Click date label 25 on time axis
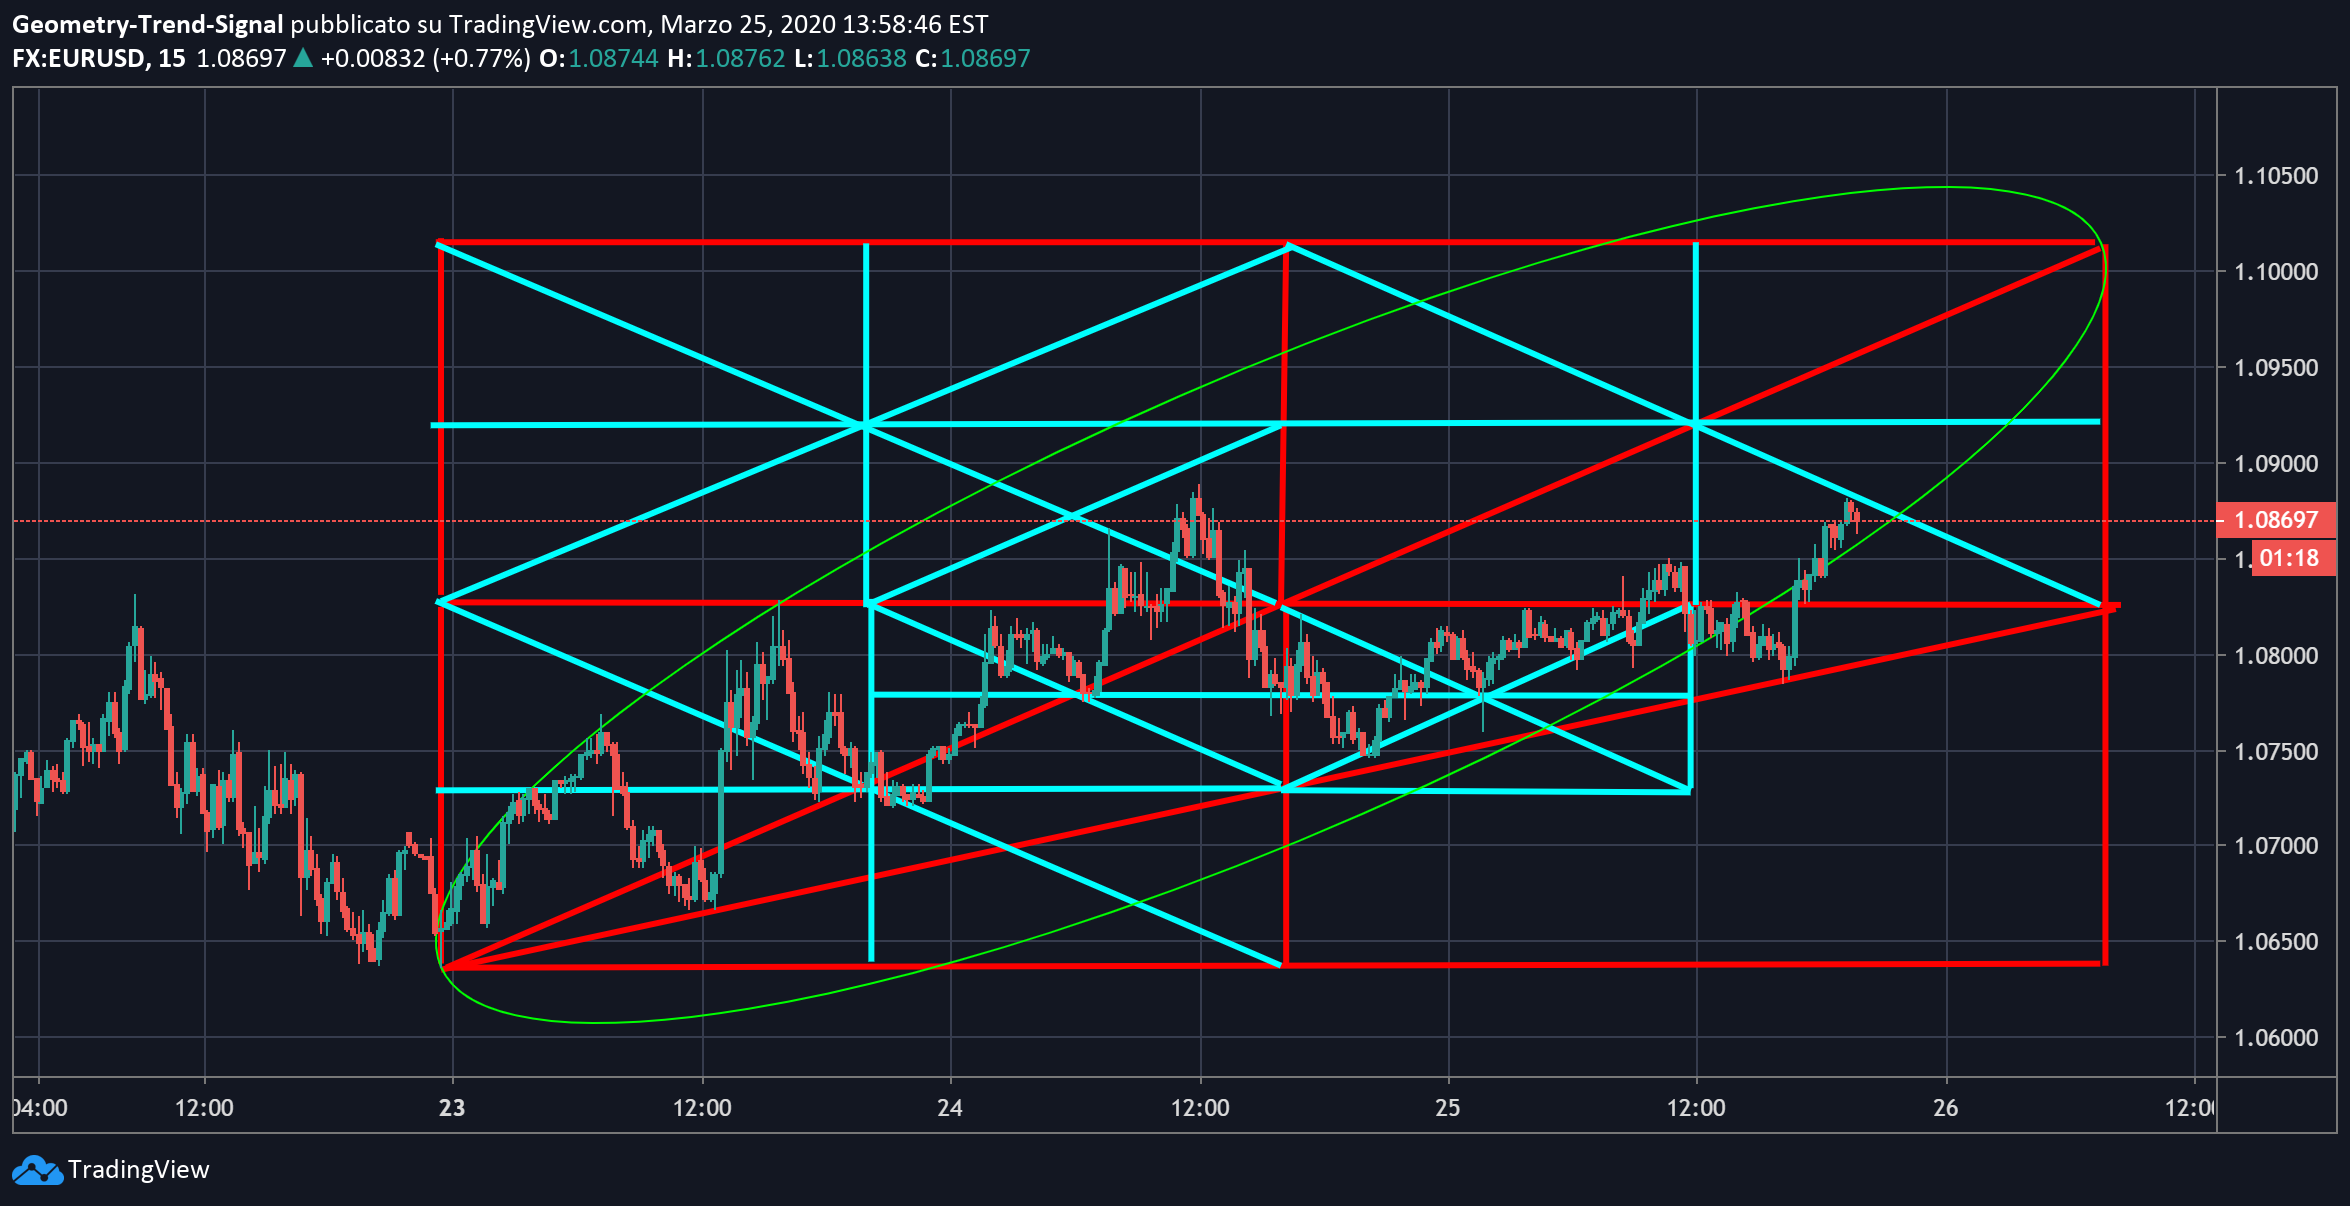 click(x=1448, y=1108)
